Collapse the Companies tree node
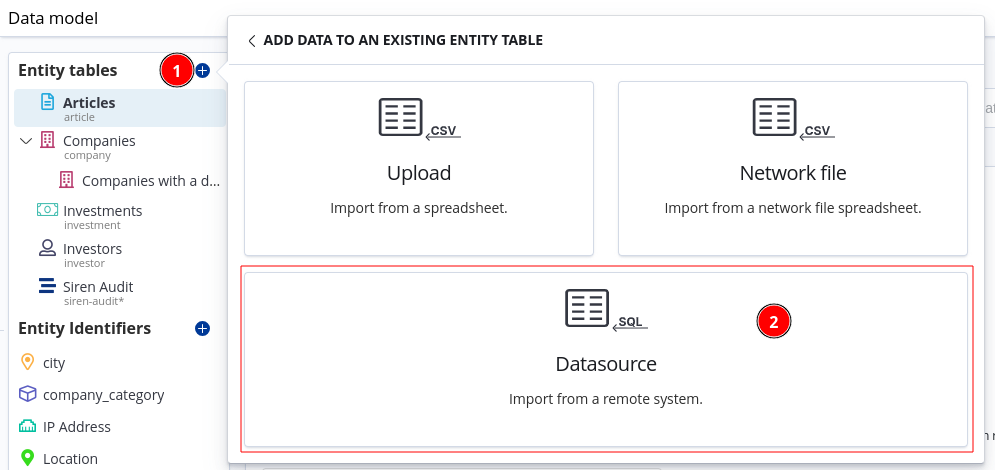This screenshot has height=470, width=995. click(26, 141)
